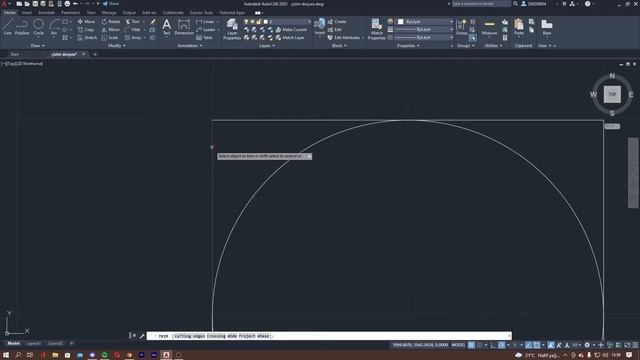Activate the Fillet command
This screenshot has height=360, width=640.
(133, 29)
